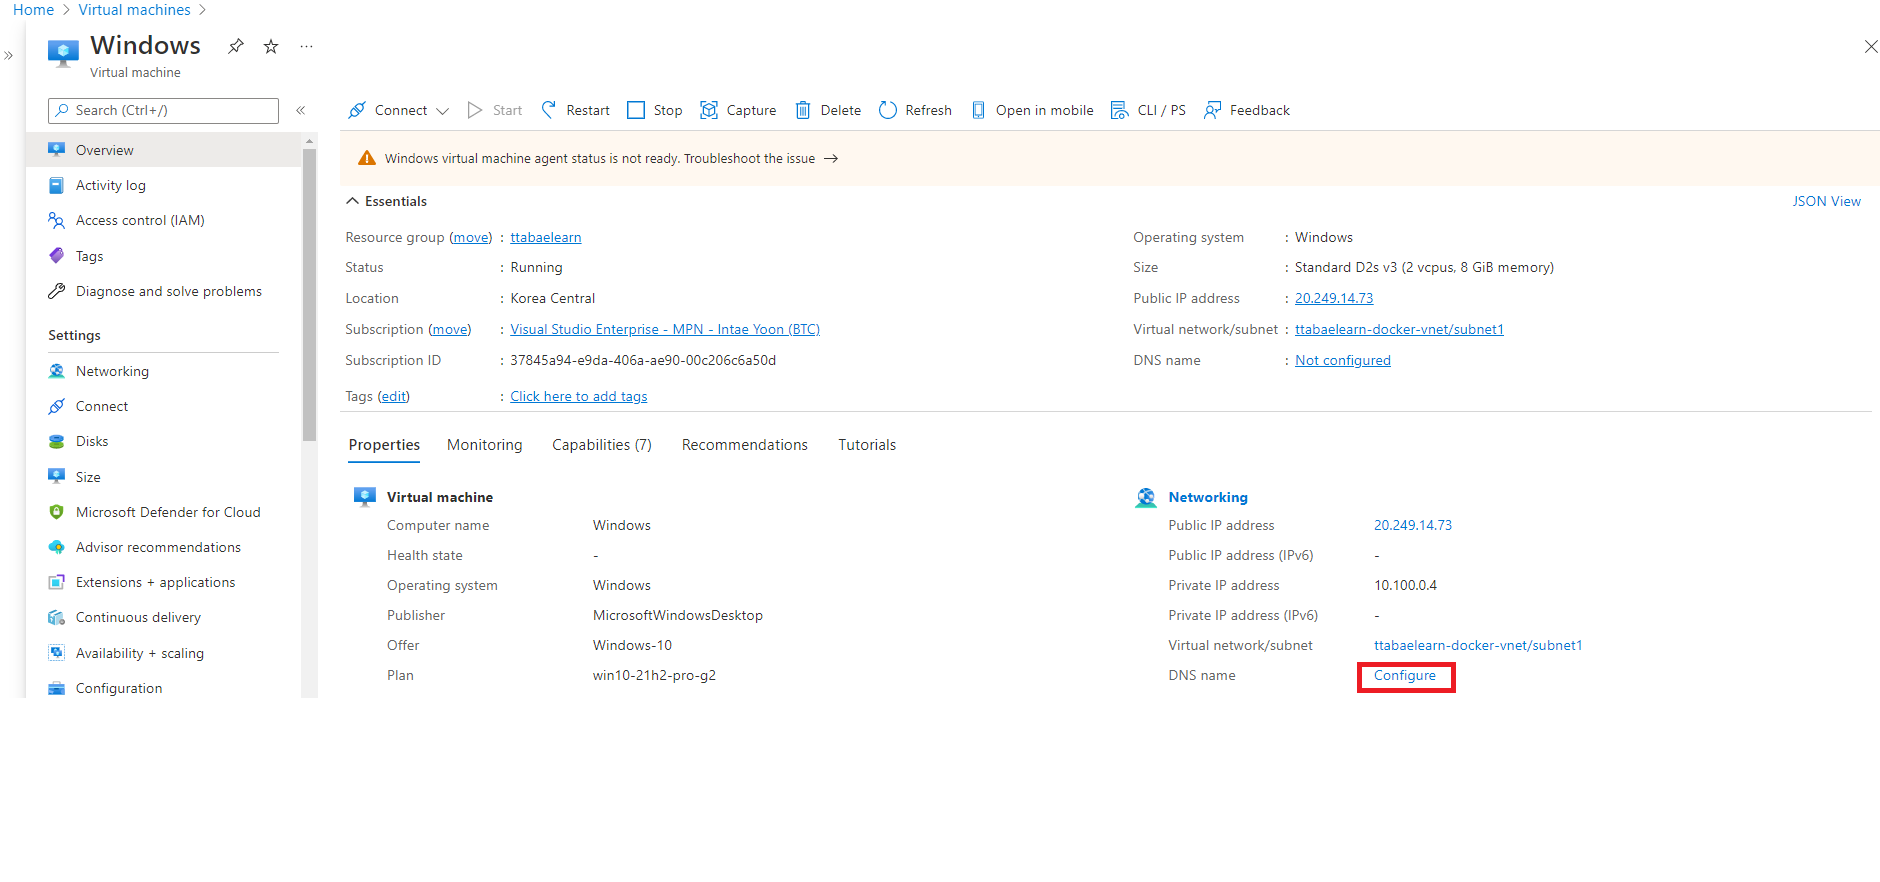
Task: Click move link beside Resource group
Action: point(470,237)
